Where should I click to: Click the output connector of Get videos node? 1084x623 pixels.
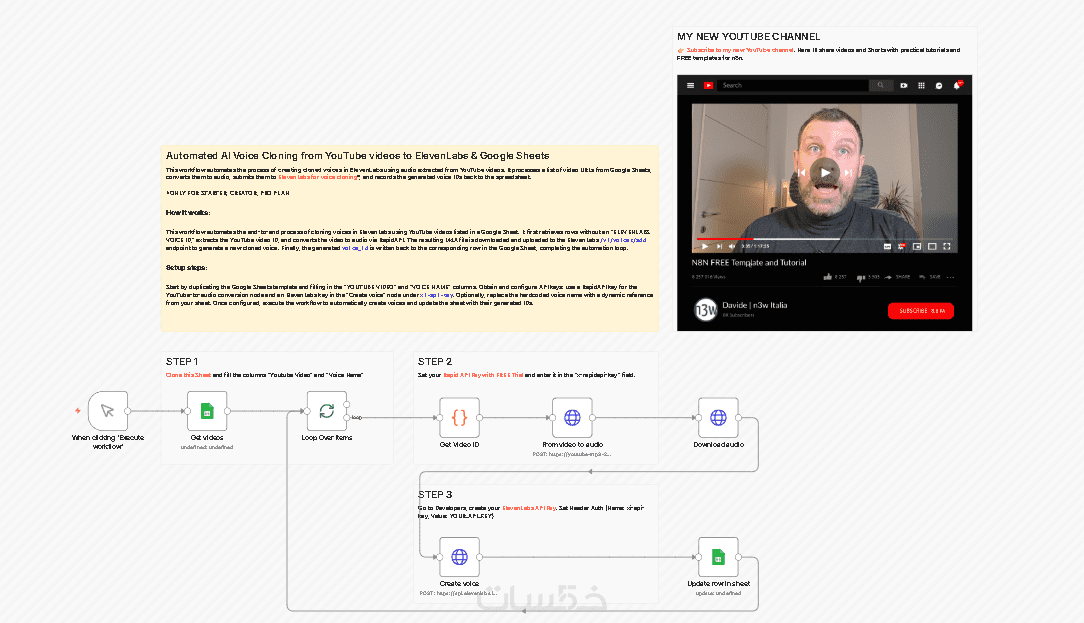coord(227,411)
